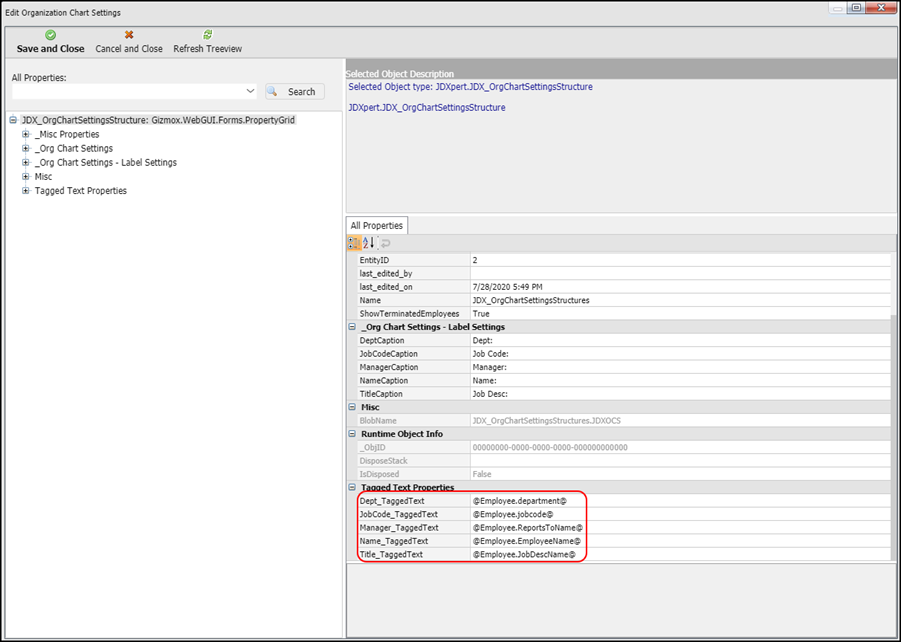
Task: Collapse the root JDX_OrgChartSettingsStructure node
Action: (13, 120)
